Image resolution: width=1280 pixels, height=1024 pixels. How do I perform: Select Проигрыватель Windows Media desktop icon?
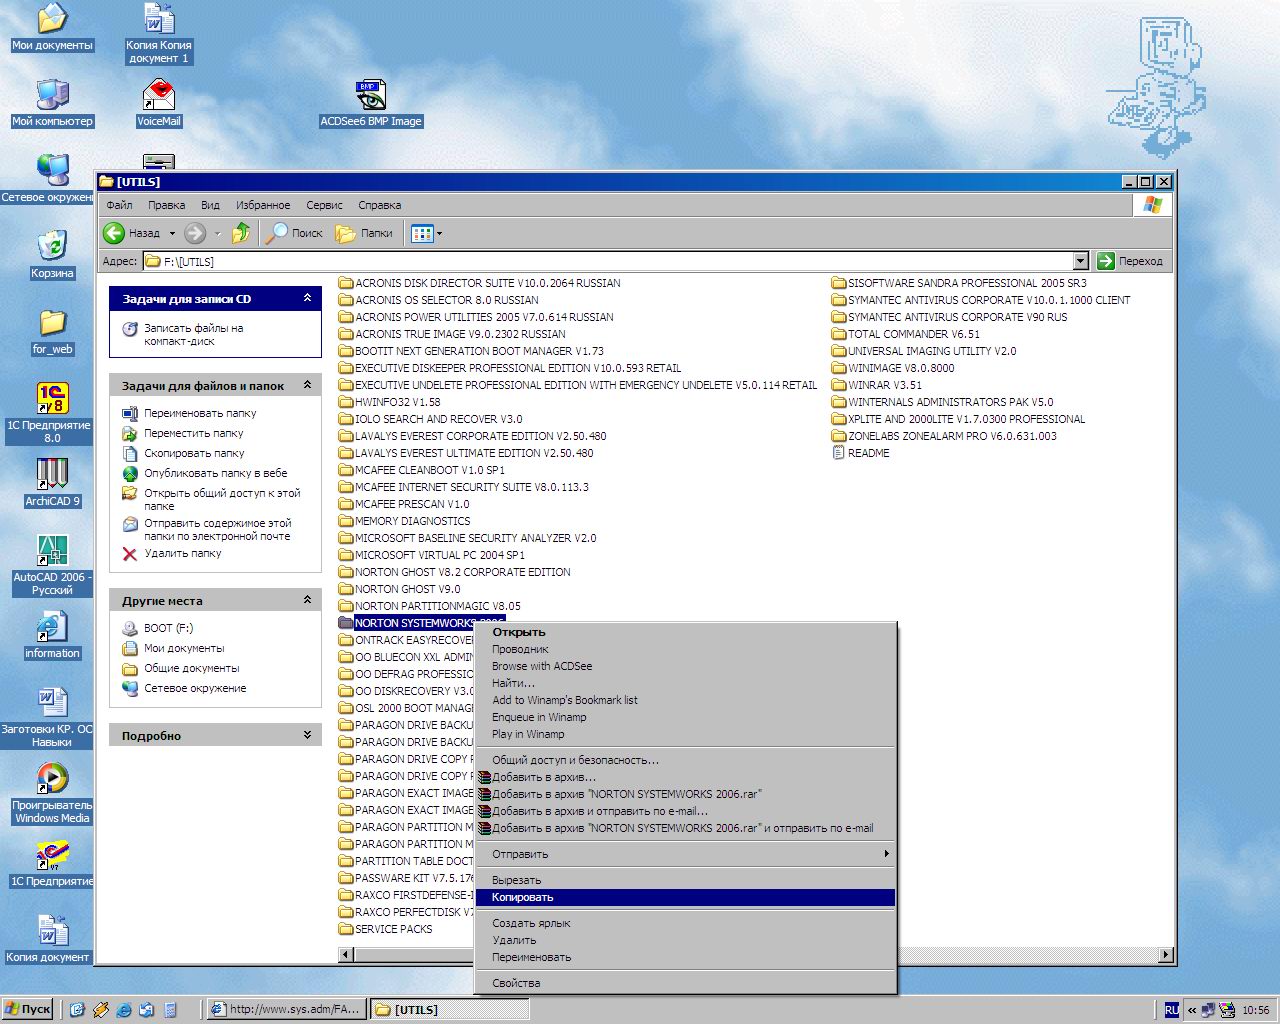52,793
